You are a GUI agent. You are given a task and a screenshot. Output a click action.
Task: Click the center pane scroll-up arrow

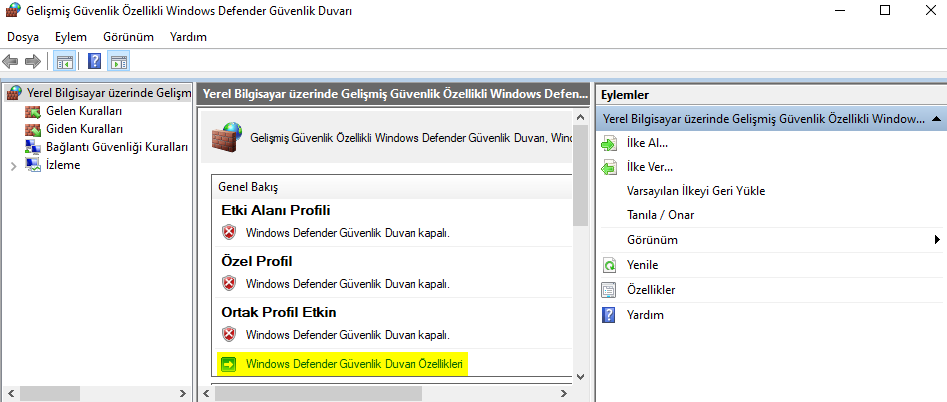[580, 117]
